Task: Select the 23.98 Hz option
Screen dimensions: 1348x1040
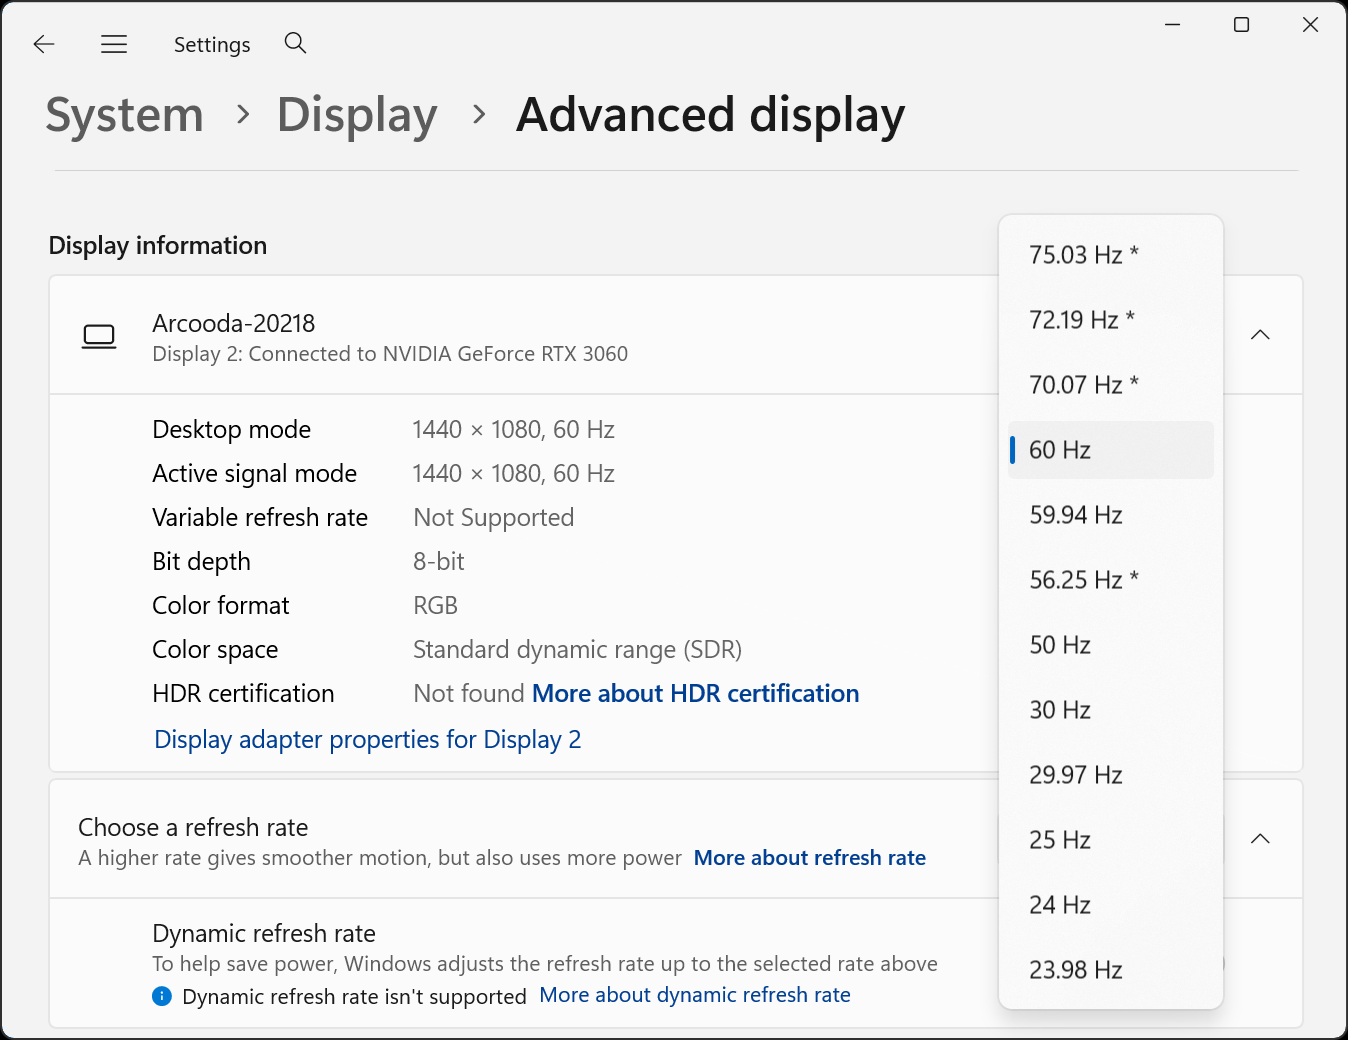Action: (1110, 970)
